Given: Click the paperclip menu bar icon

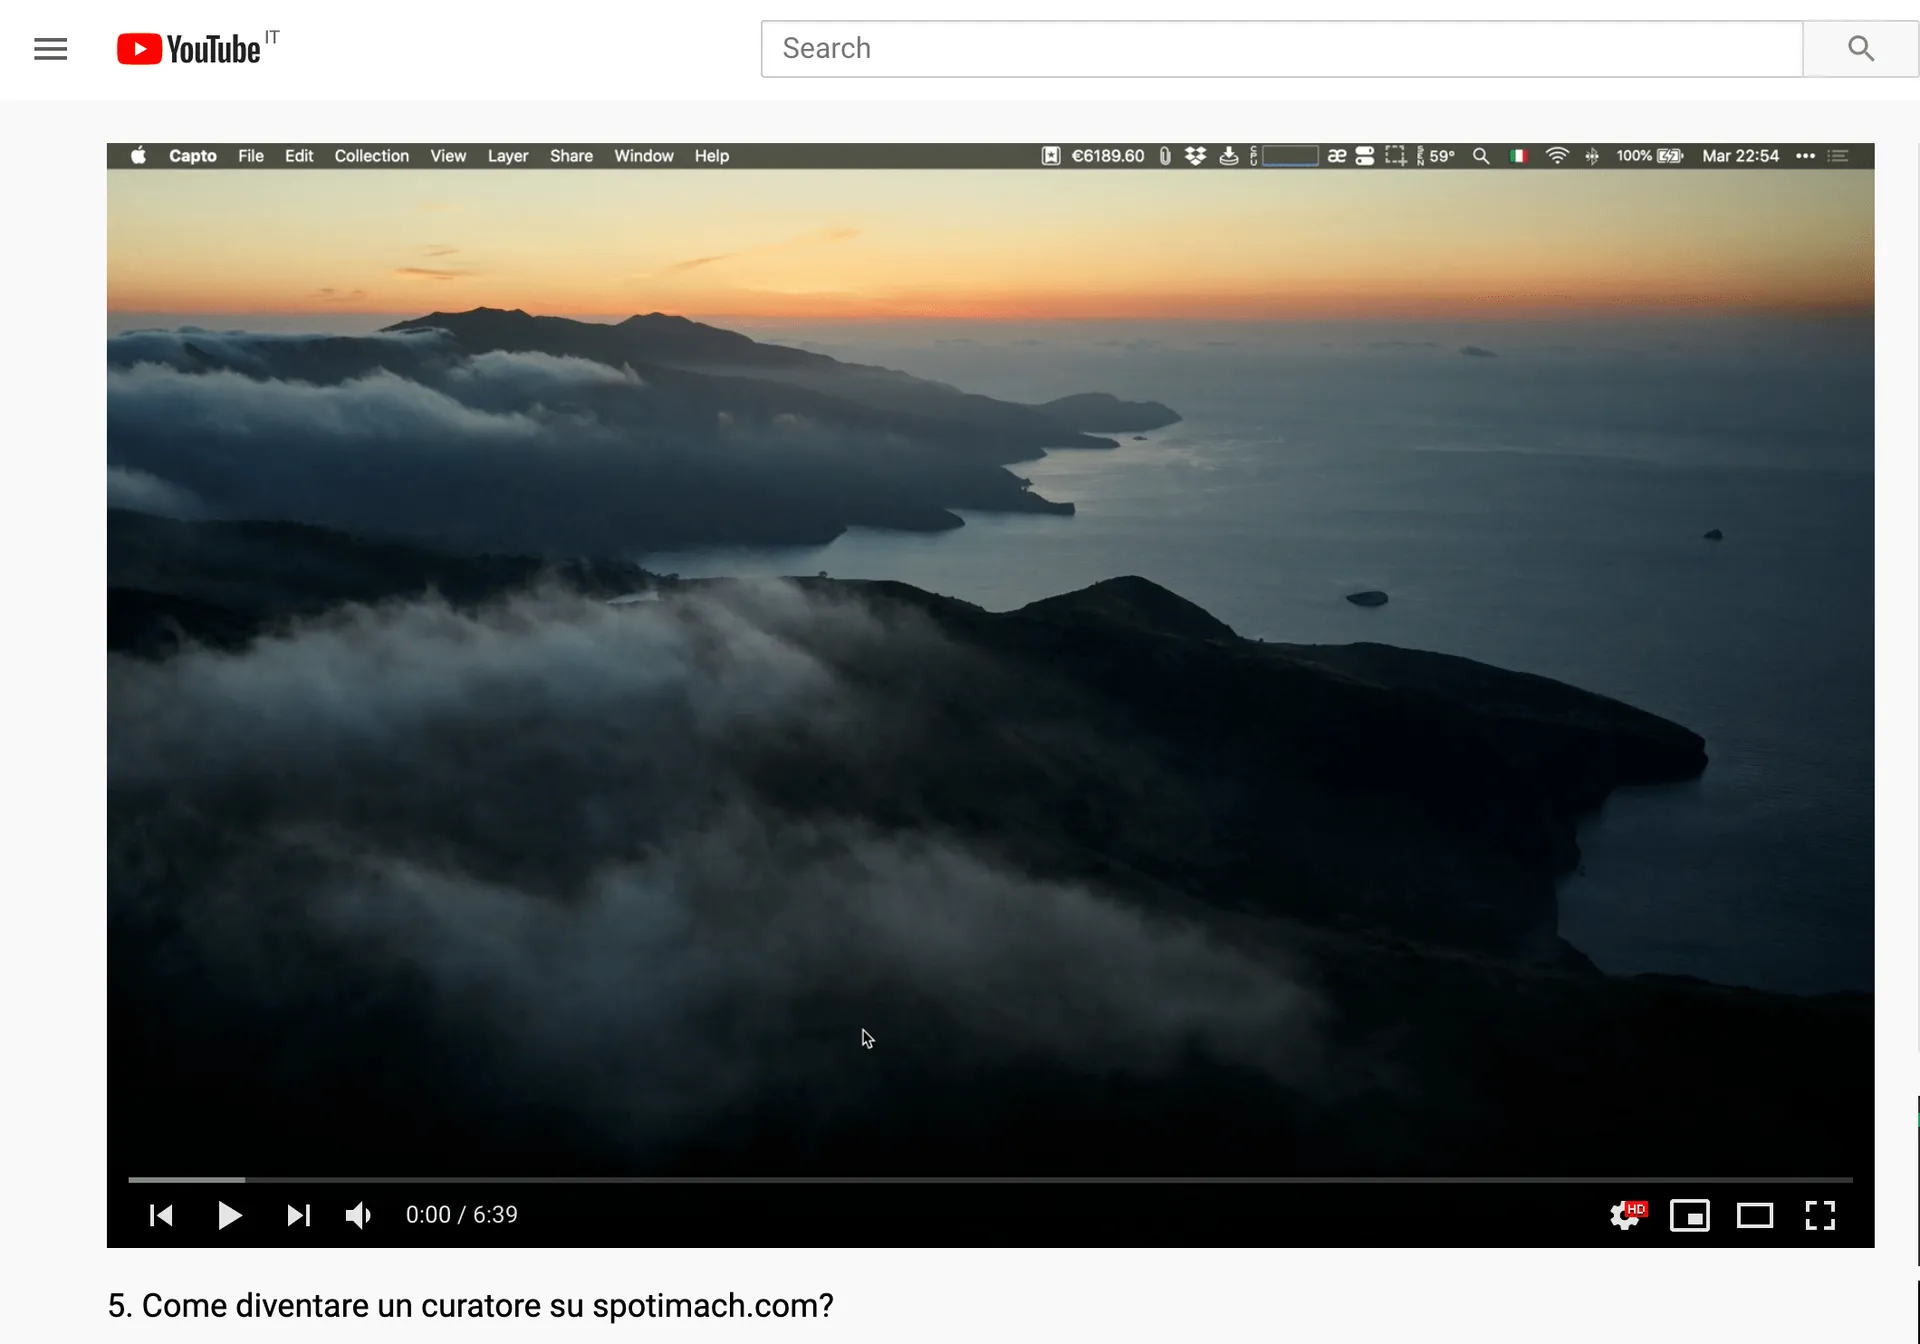Looking at the screenshot, I should pos(1165,156).
